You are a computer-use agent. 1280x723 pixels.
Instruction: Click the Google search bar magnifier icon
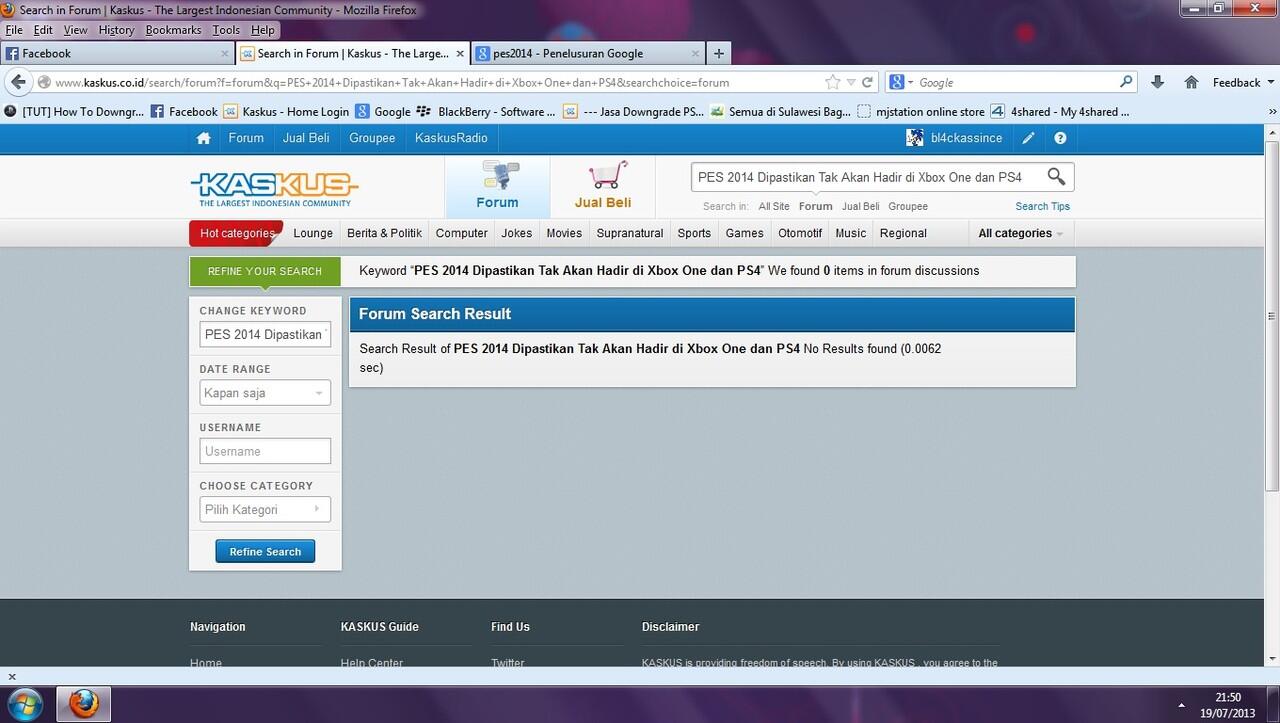coord(1126,82)
